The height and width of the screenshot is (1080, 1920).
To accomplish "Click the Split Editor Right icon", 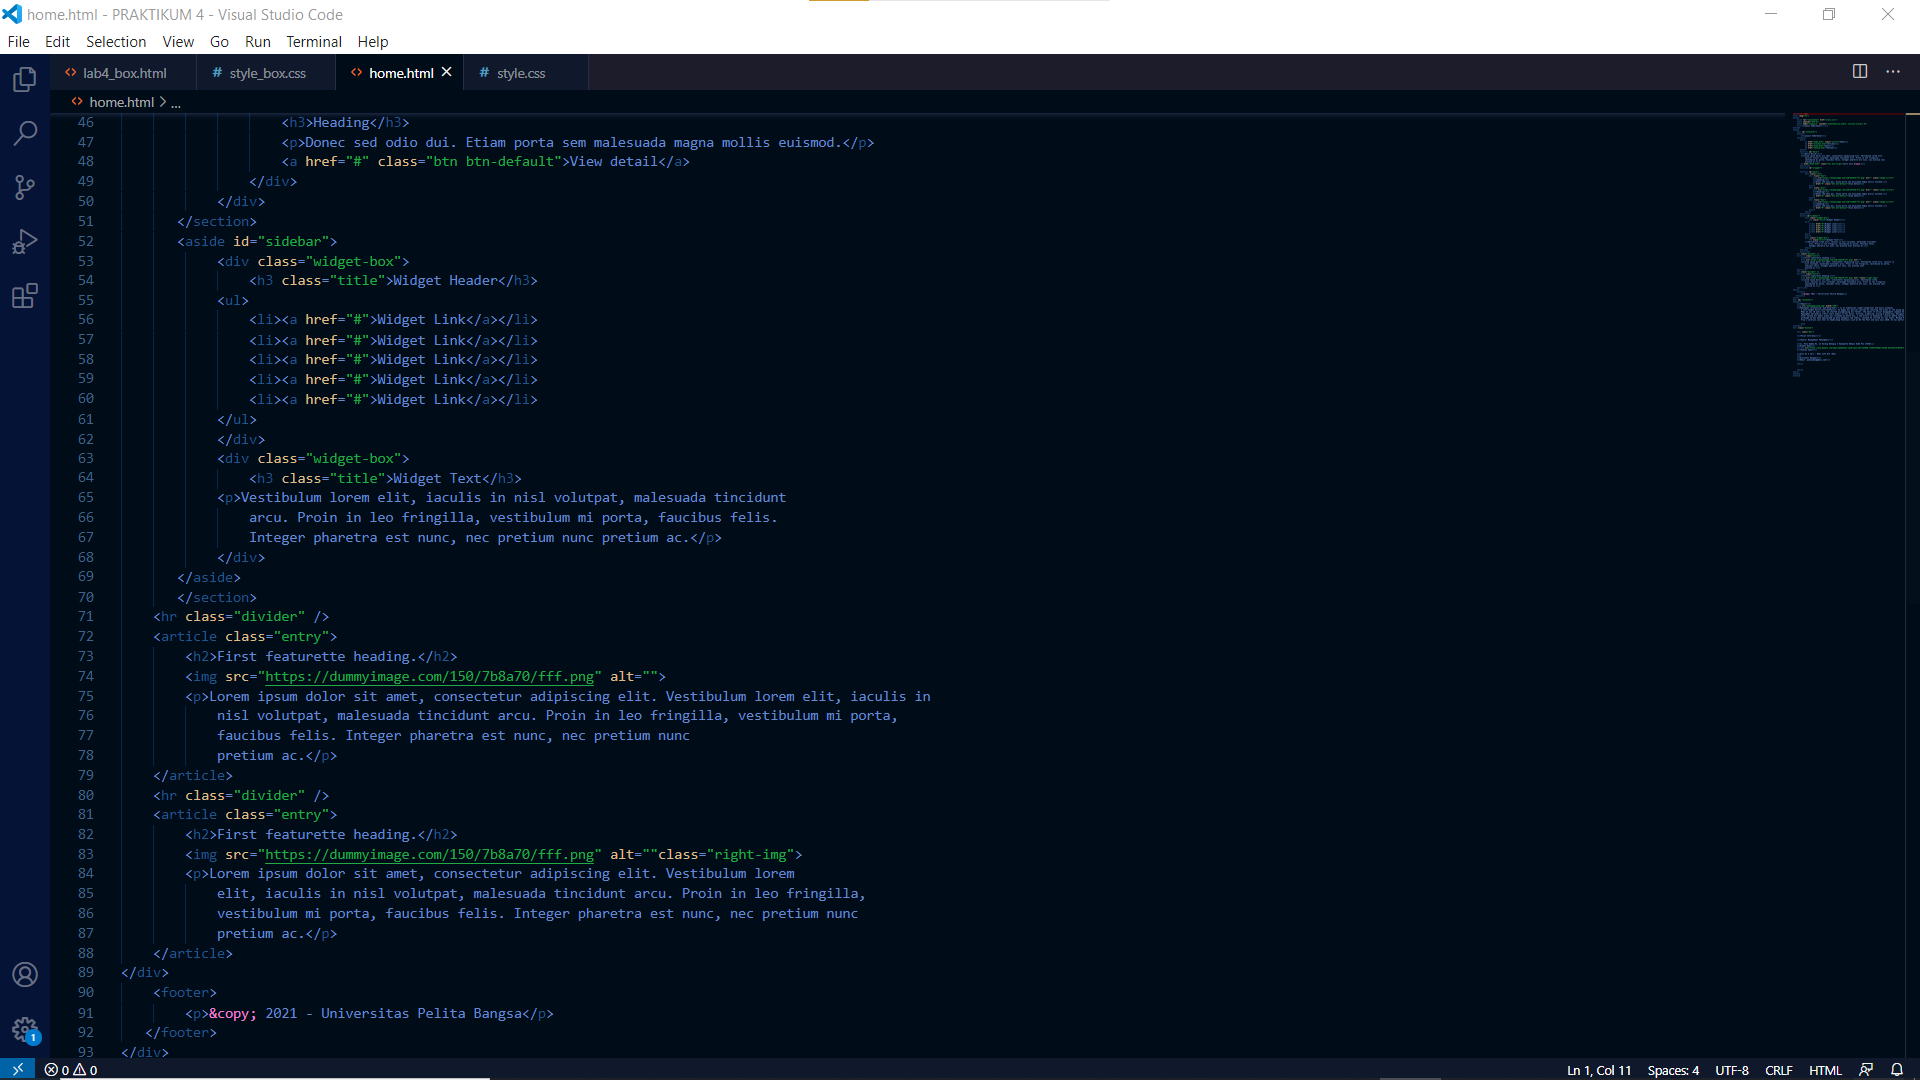I will click(x=1860, y=71).
